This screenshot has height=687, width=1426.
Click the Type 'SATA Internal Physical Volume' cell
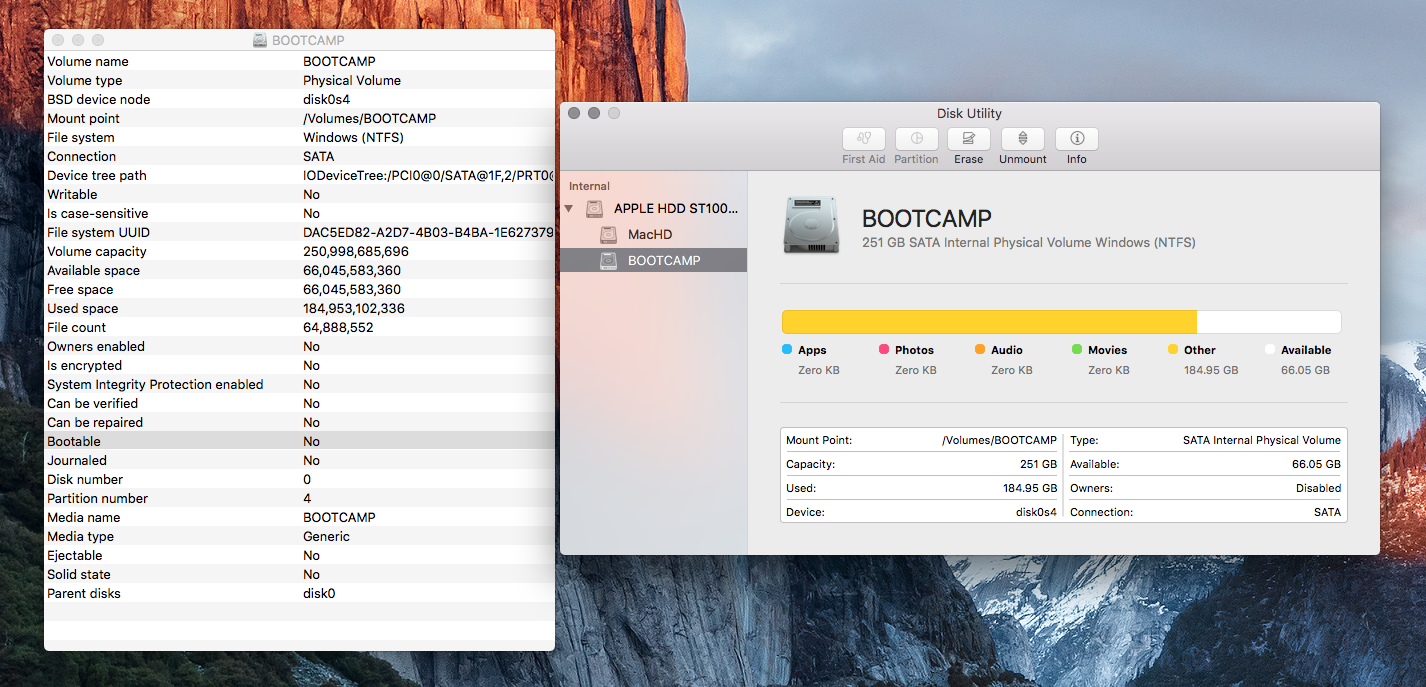pyautogui.click(x=1262, y=441)
